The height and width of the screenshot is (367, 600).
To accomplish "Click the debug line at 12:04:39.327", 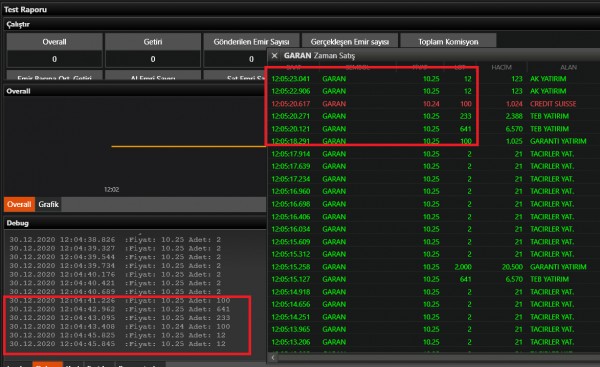I will 115,249.
